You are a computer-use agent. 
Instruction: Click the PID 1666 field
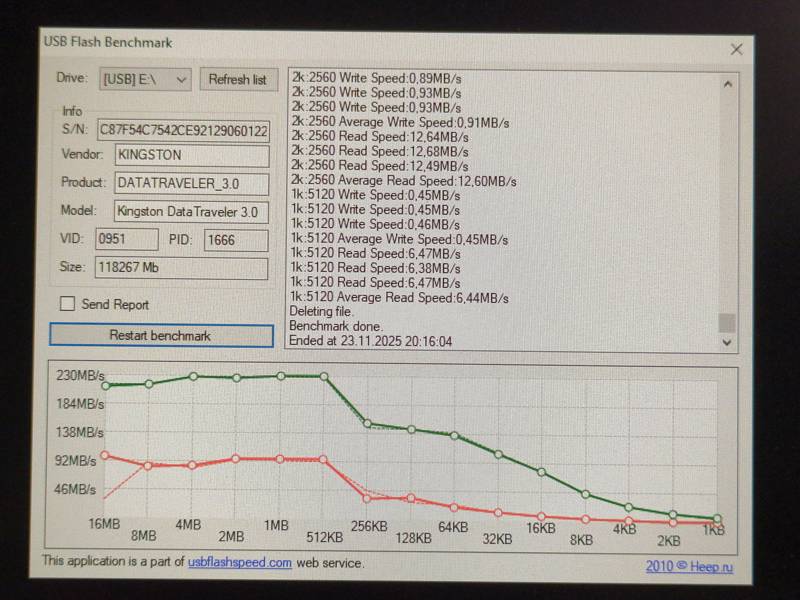236,240
